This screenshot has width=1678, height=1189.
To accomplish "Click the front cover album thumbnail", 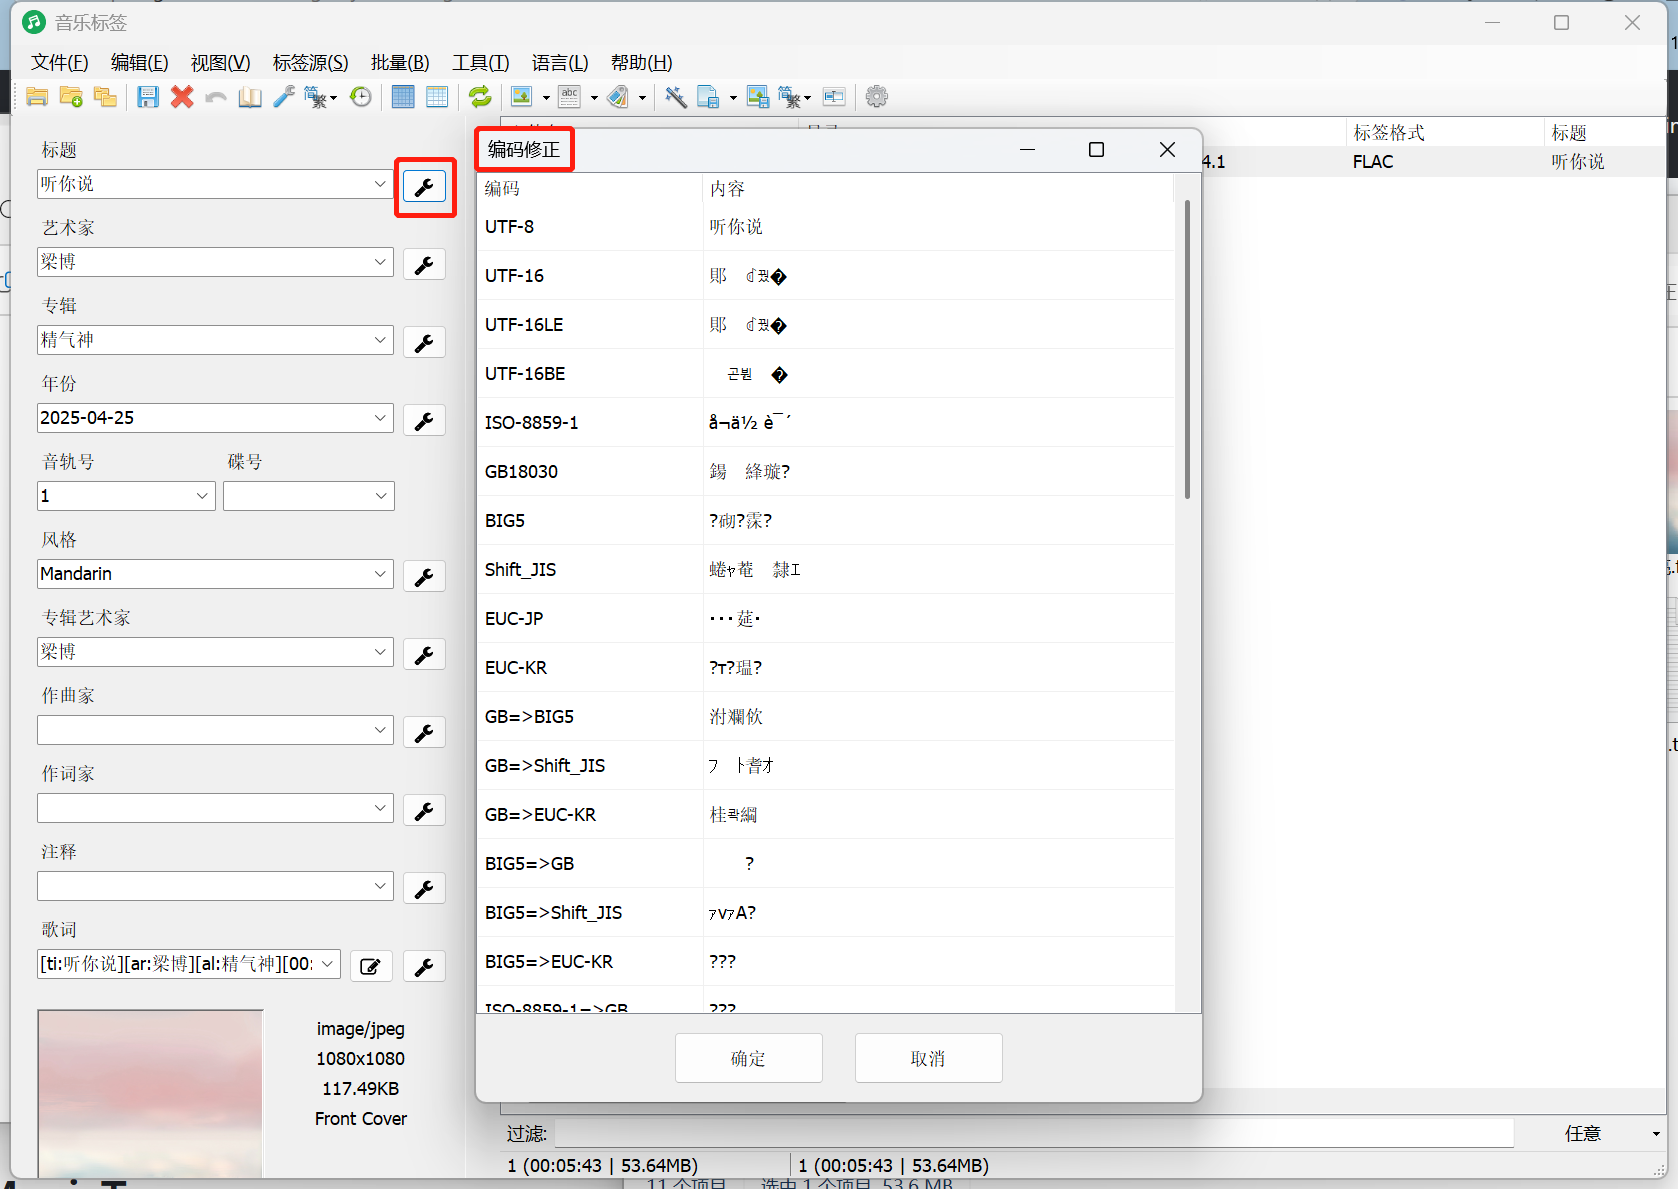I will pos(150,1093).
